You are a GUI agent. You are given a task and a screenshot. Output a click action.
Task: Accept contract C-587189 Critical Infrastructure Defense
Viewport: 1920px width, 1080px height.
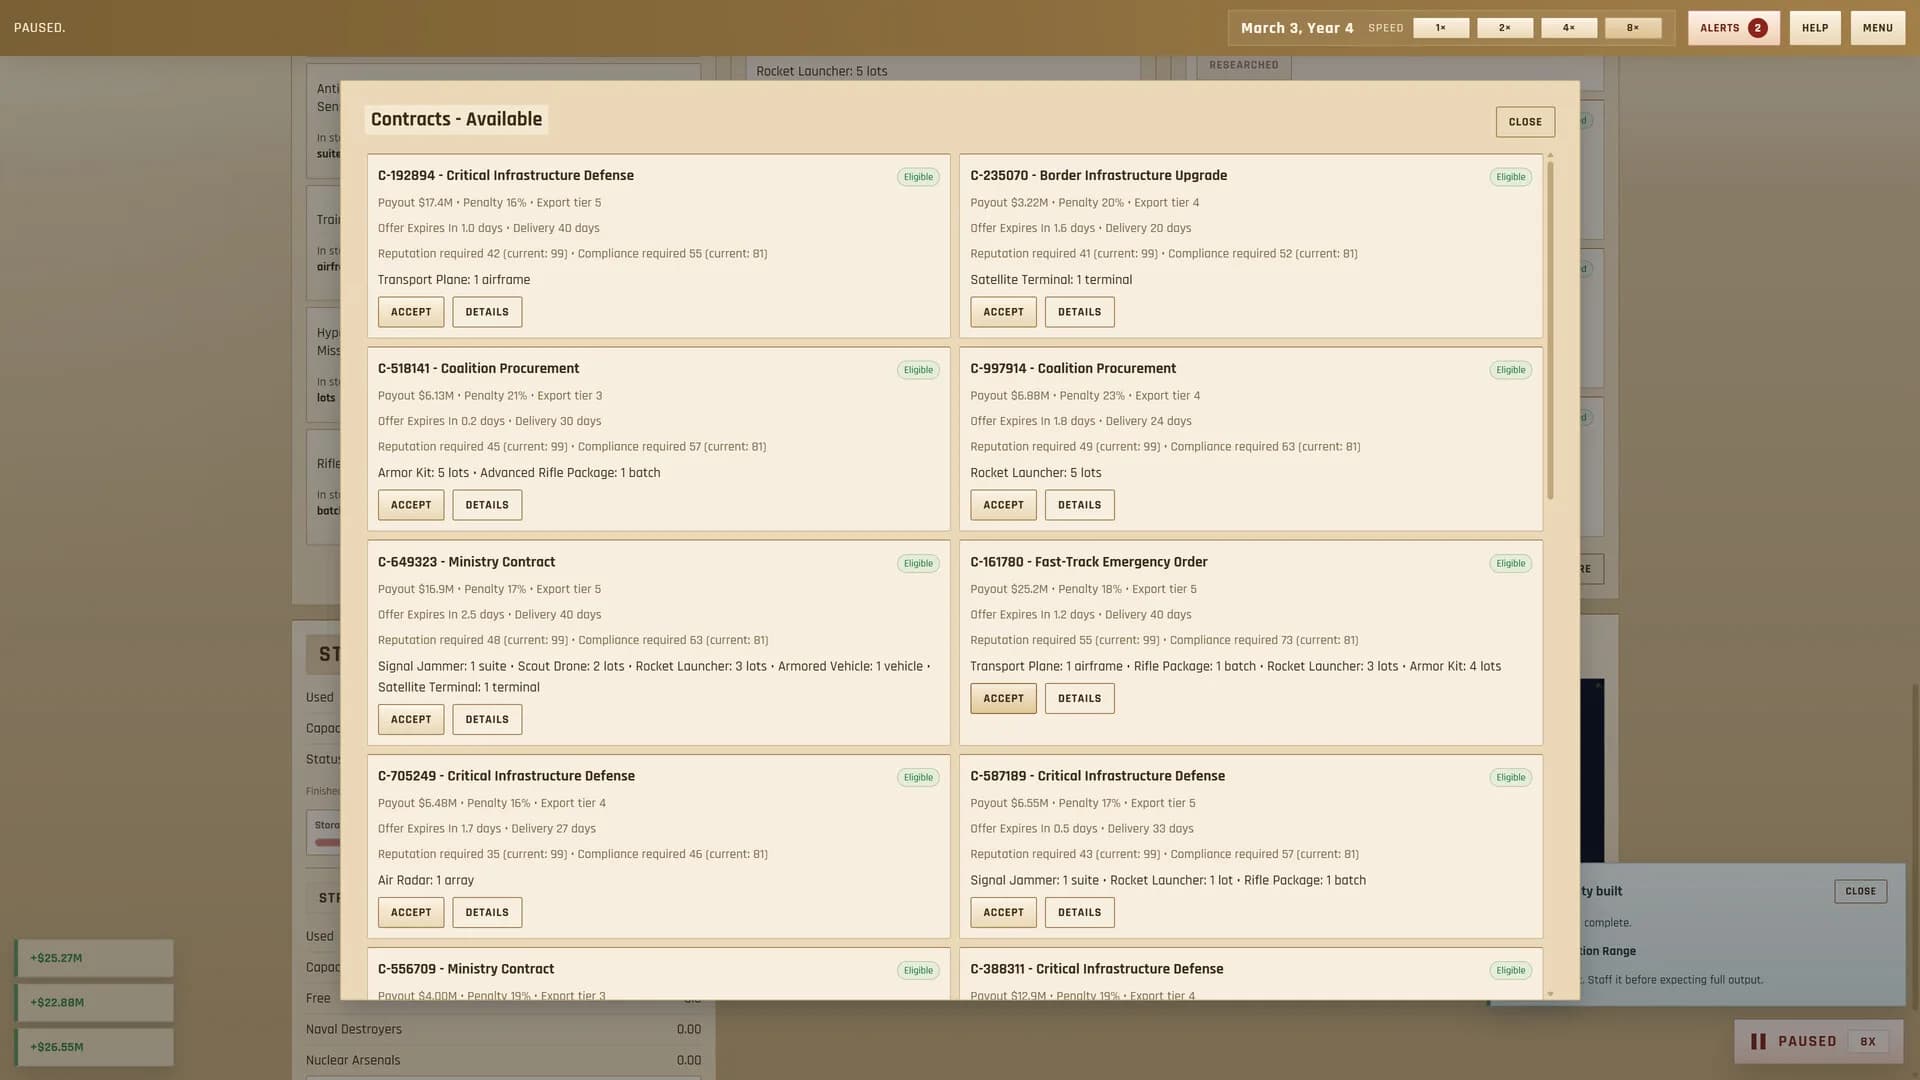point(1003,912)
